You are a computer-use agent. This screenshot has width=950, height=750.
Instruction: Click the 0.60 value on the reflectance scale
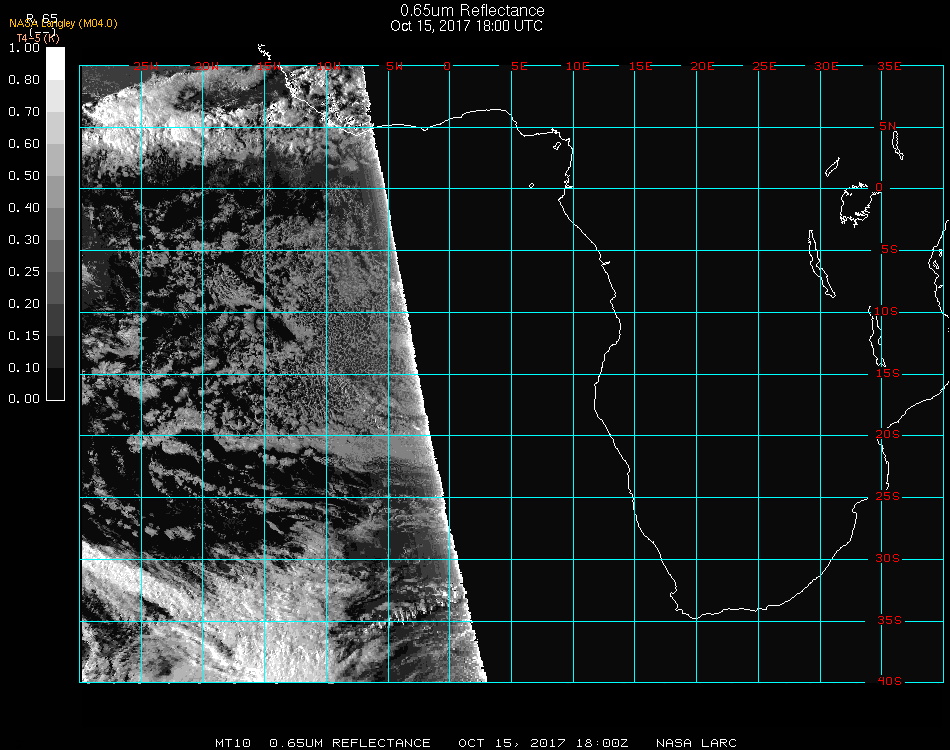24,144
